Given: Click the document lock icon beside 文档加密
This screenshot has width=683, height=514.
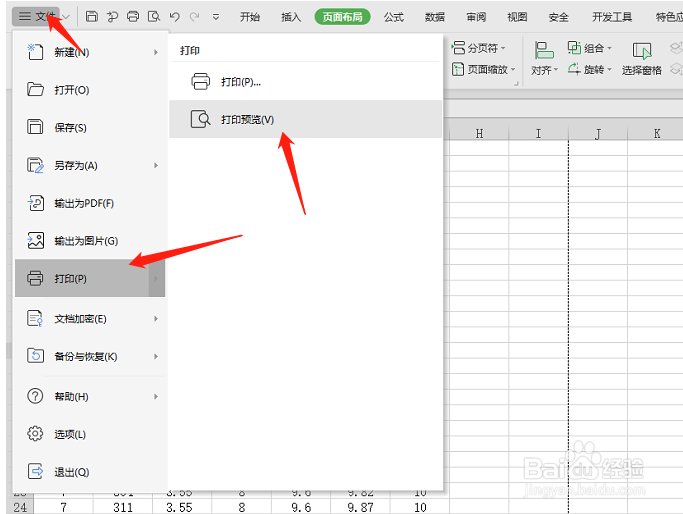Looking at the screenshot, I should point(35,318).
